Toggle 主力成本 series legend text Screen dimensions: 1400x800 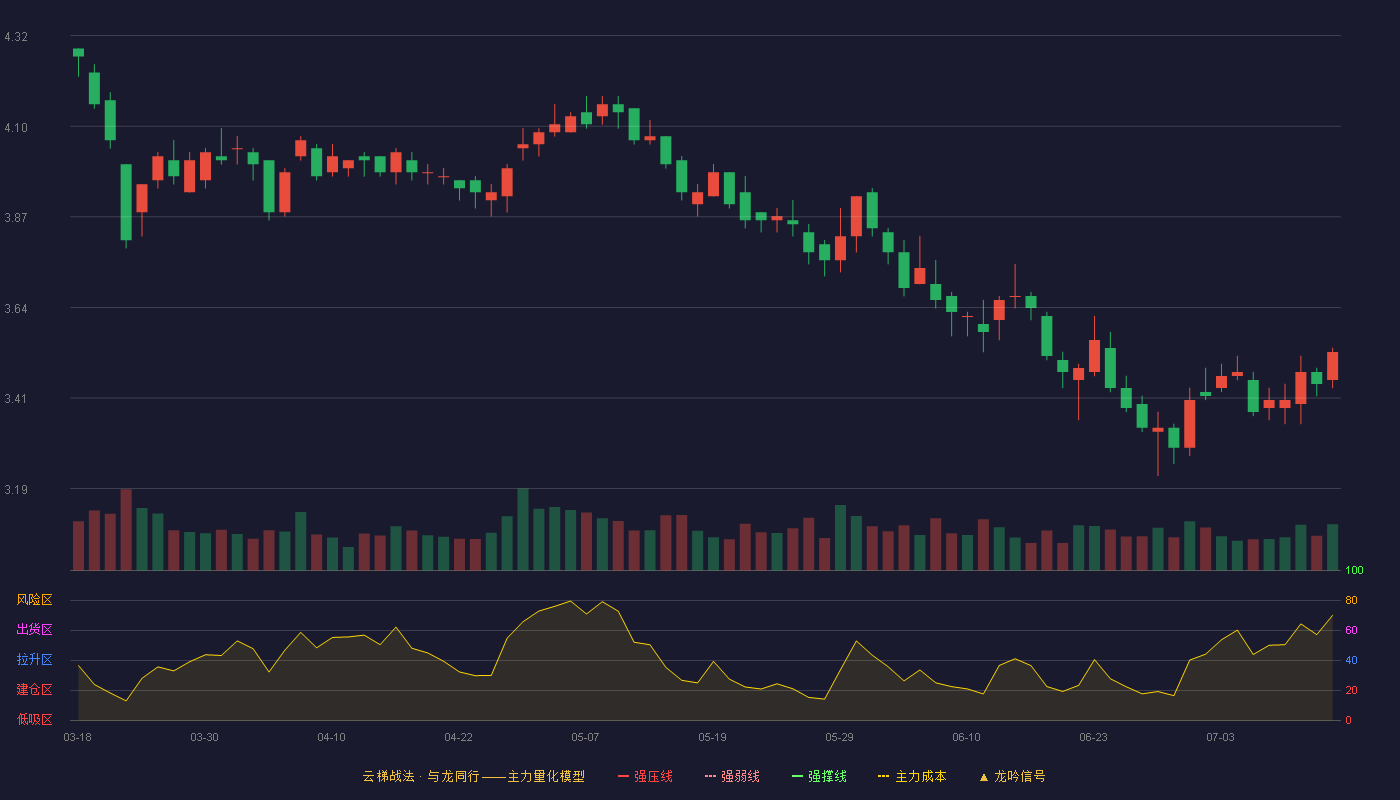tap(920, 776)
